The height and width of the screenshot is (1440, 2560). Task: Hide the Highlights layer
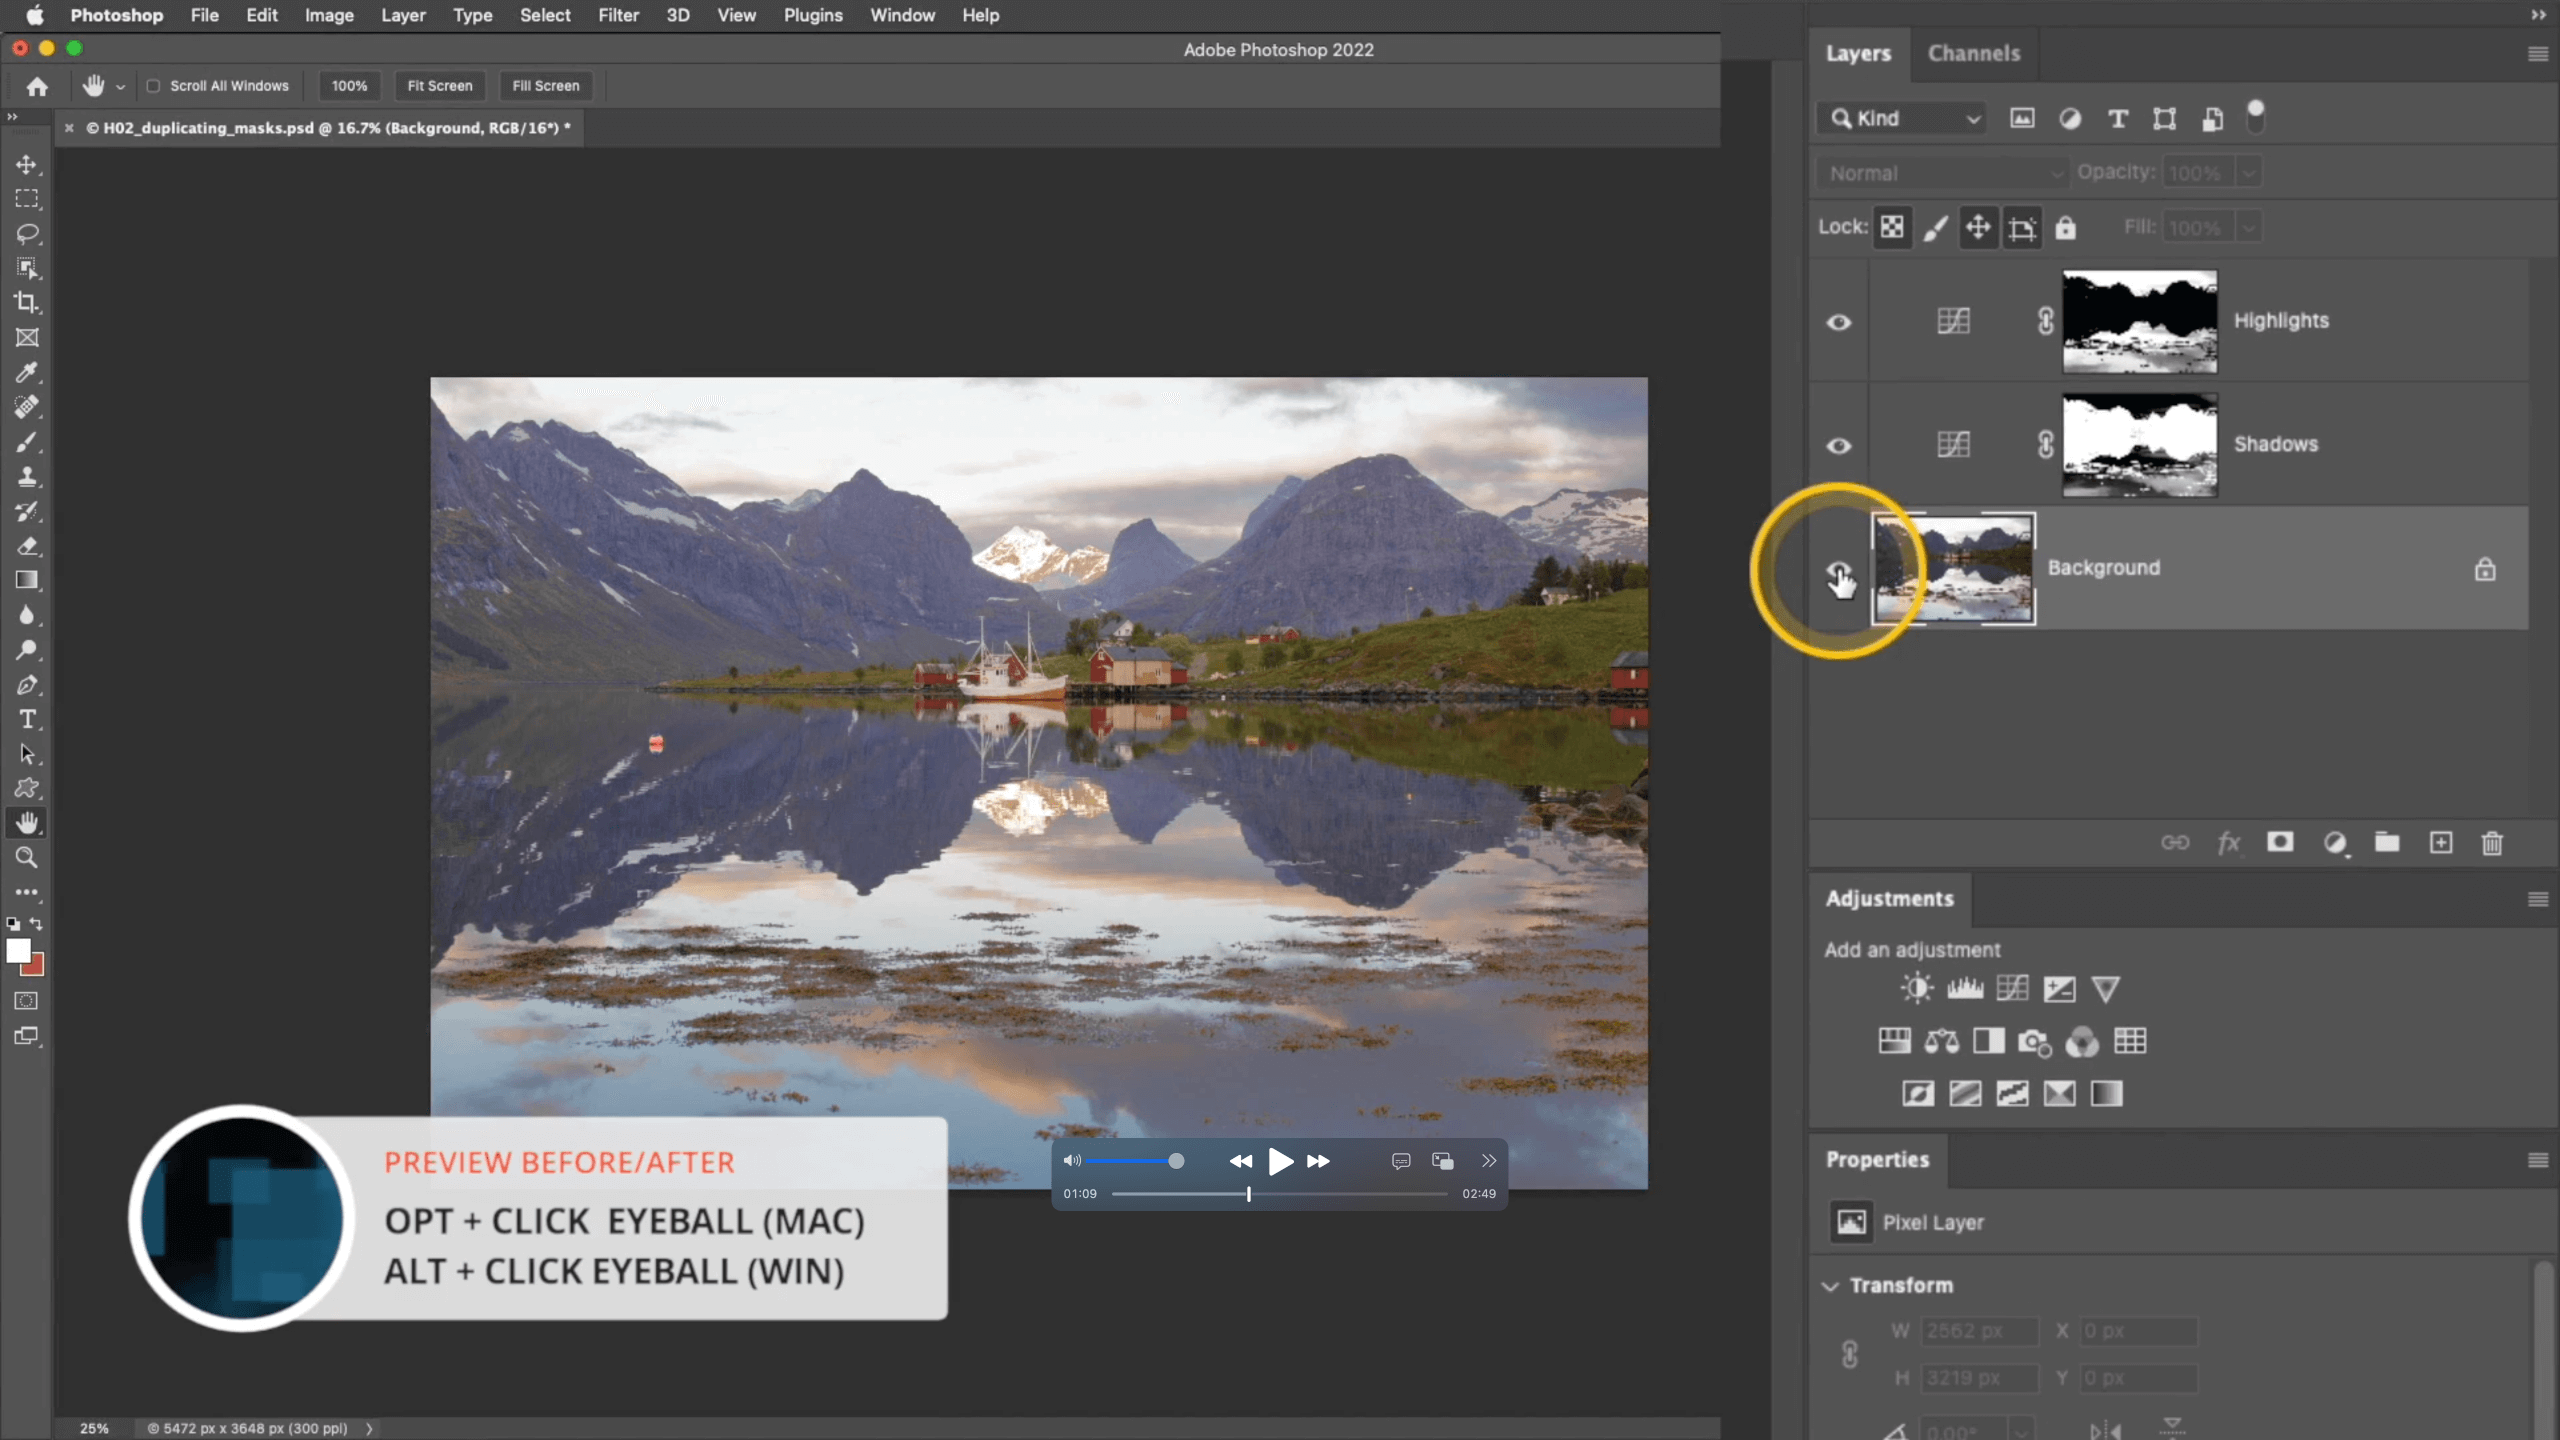[x=1838, y=322]
